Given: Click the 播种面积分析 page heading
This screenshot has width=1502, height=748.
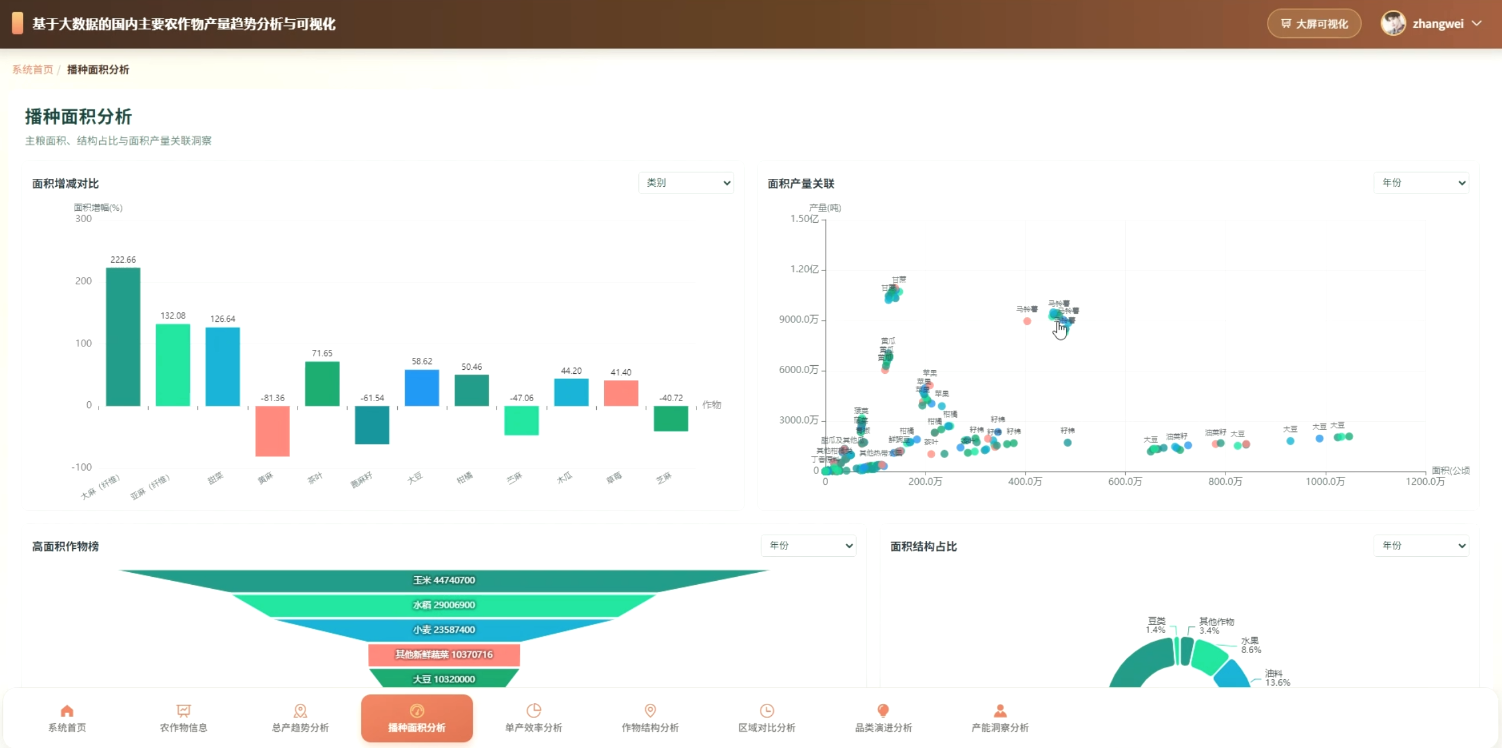Looking at the screenshot, I should (78, 117).
